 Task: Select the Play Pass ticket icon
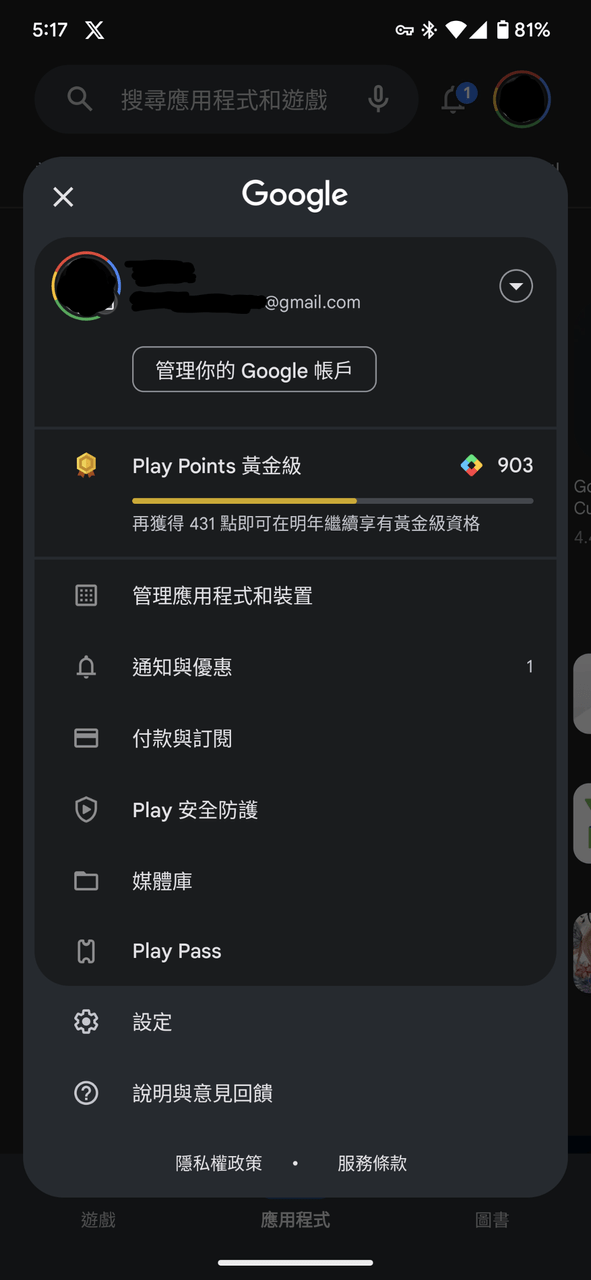click(86, 951)
